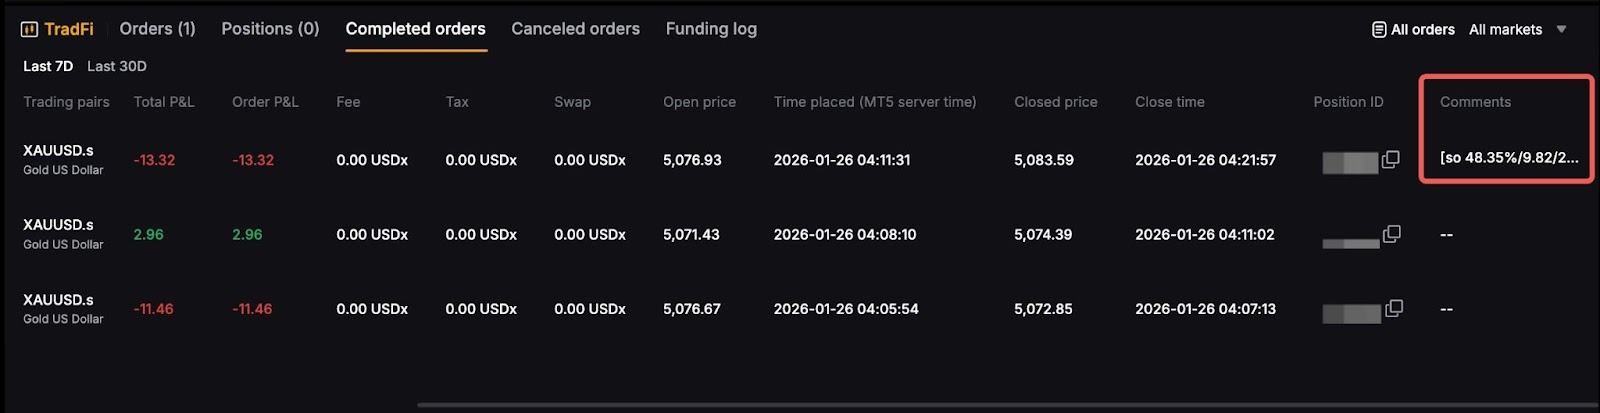Select the Completed orders tab
The height and width of the screenshot is (413, 1600).
[415, 29]
